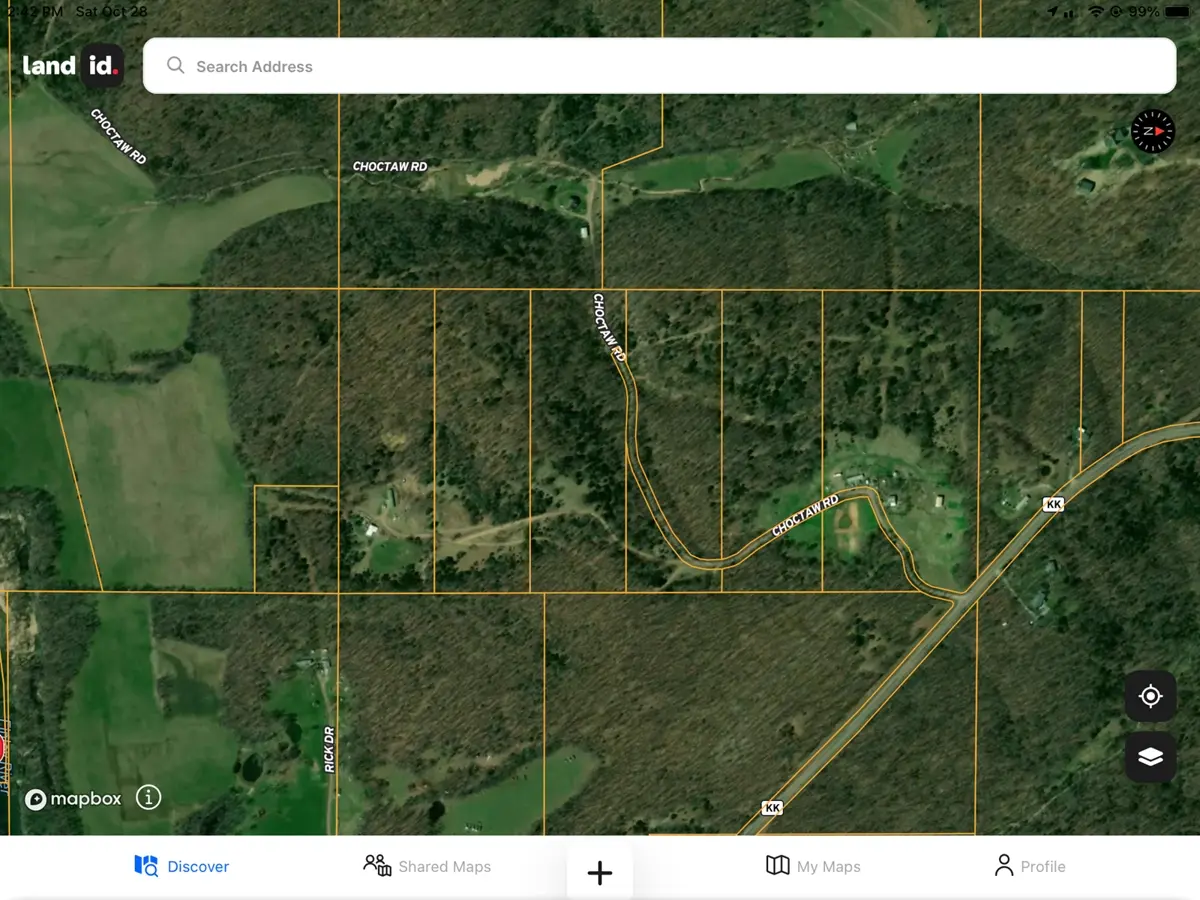Screen dimensions: 1200x900
Task: Open the Shared Maps tab
Action: 427,866
